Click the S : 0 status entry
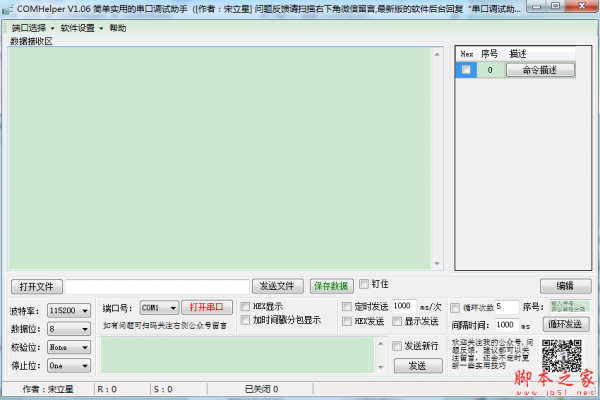 [163, 389]
